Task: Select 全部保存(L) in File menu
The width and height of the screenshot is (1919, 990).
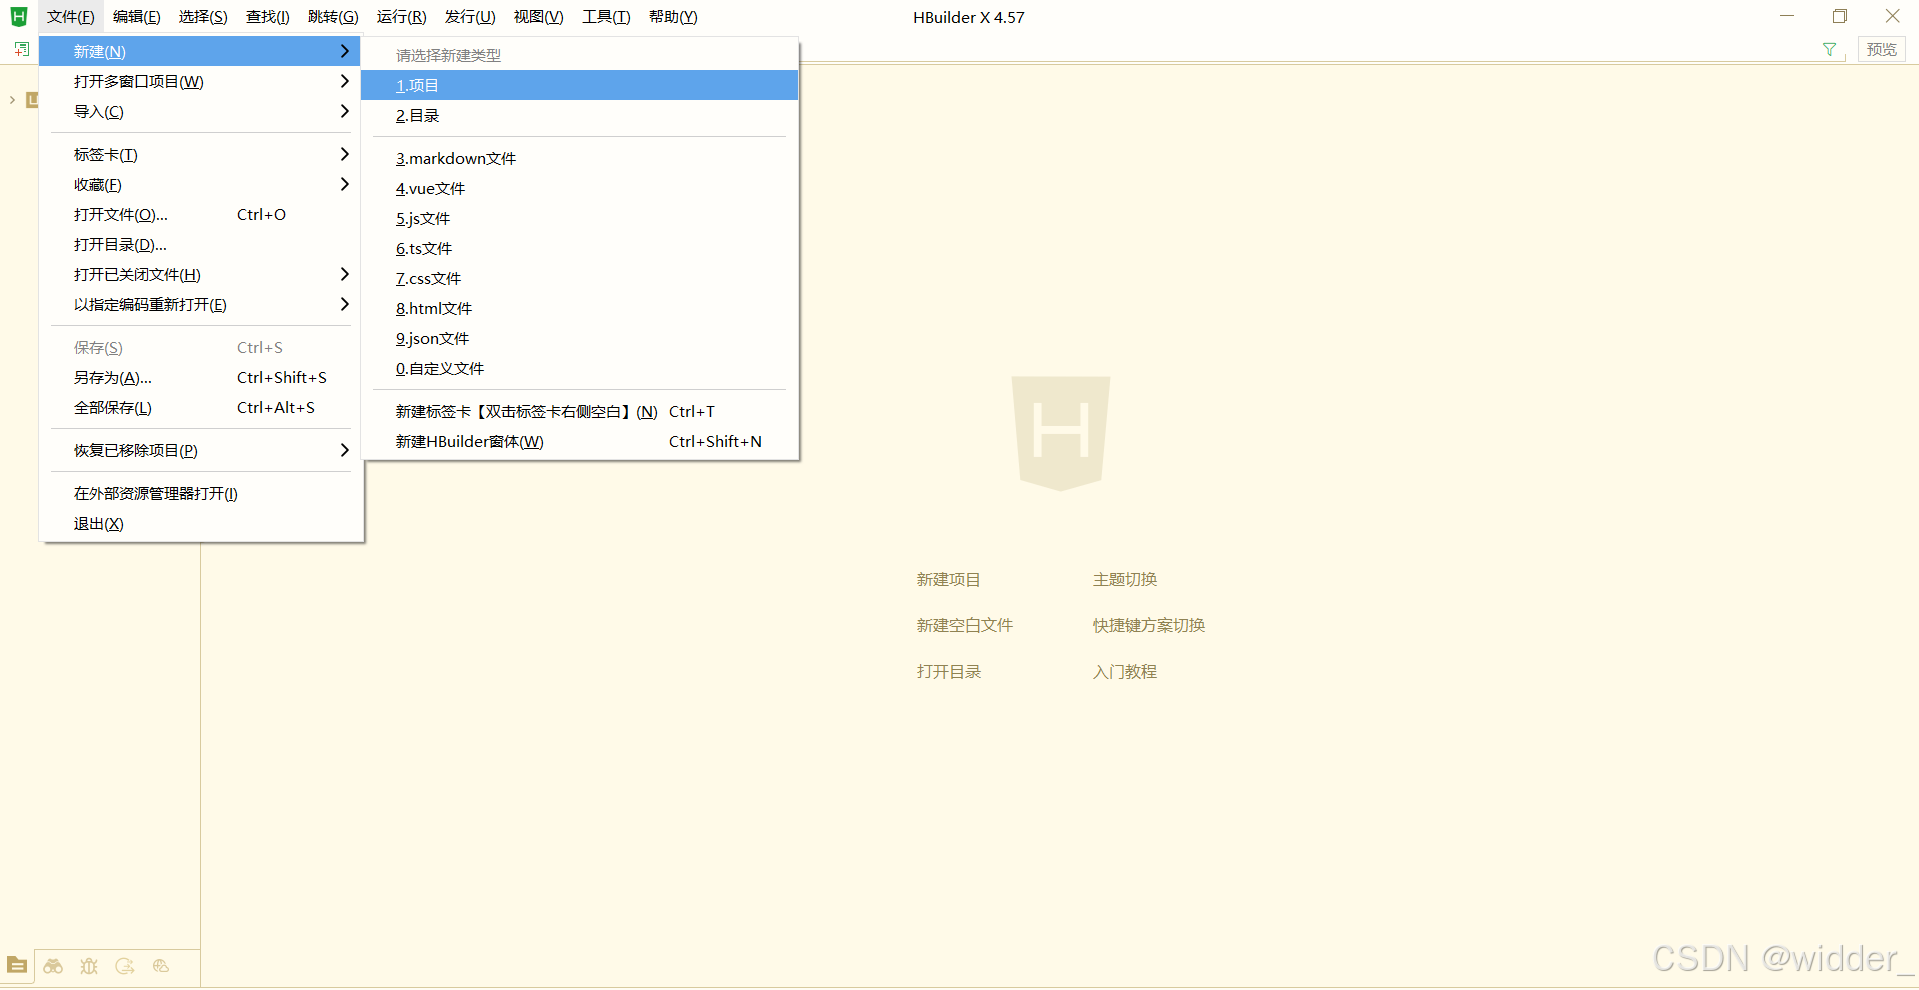Action: (200, 407)
